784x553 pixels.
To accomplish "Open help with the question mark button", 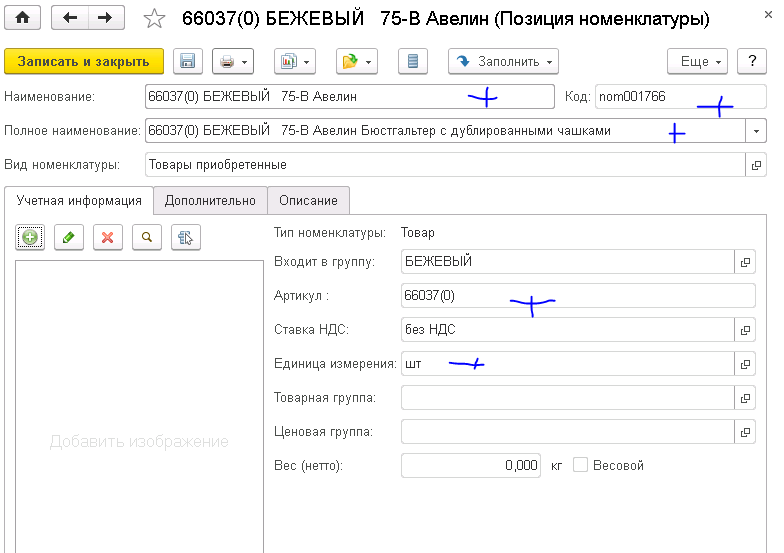I will coord(752,62).
